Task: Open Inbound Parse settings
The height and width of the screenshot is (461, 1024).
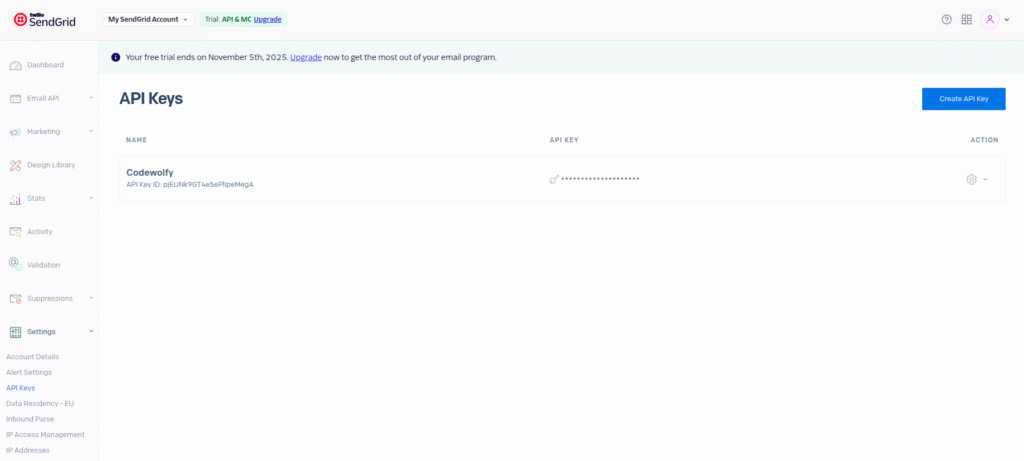Action: [30, 419]
